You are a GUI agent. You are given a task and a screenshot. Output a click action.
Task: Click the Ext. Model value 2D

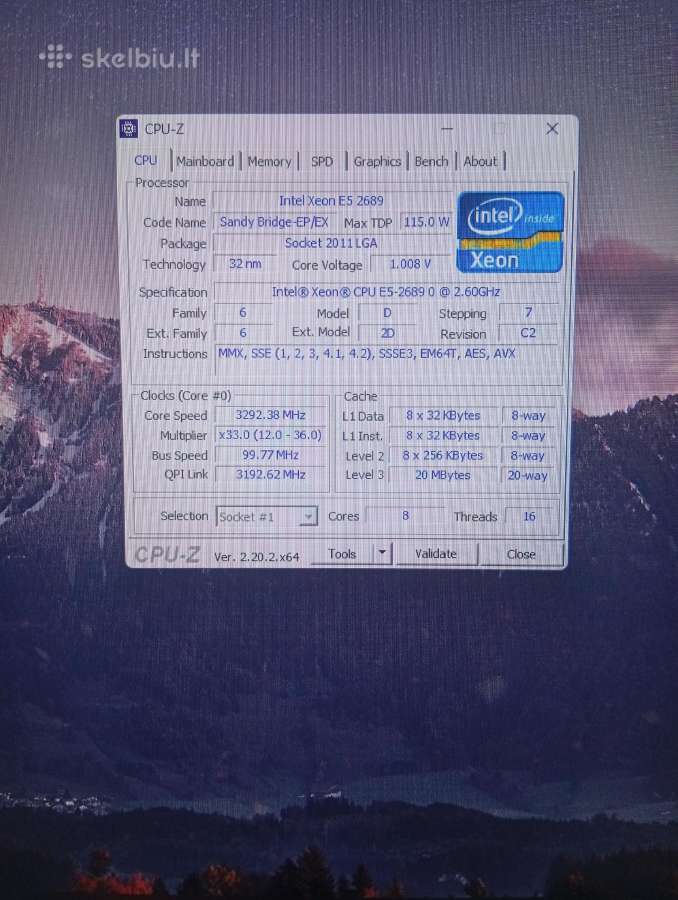tap(387, 333)
